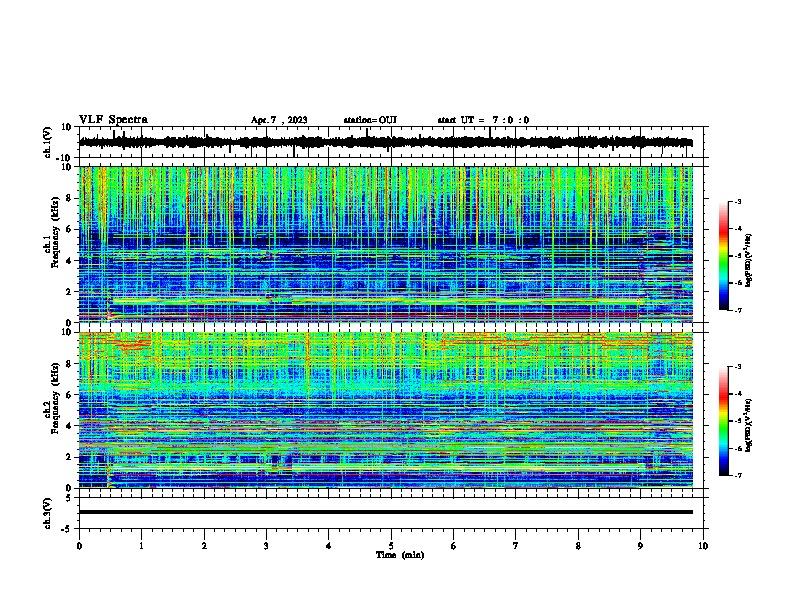Click the "2" kHz tick of ch.1 spectrogram
The width and height of the screenshot is (792, 612).
click(x=69, y=291)
